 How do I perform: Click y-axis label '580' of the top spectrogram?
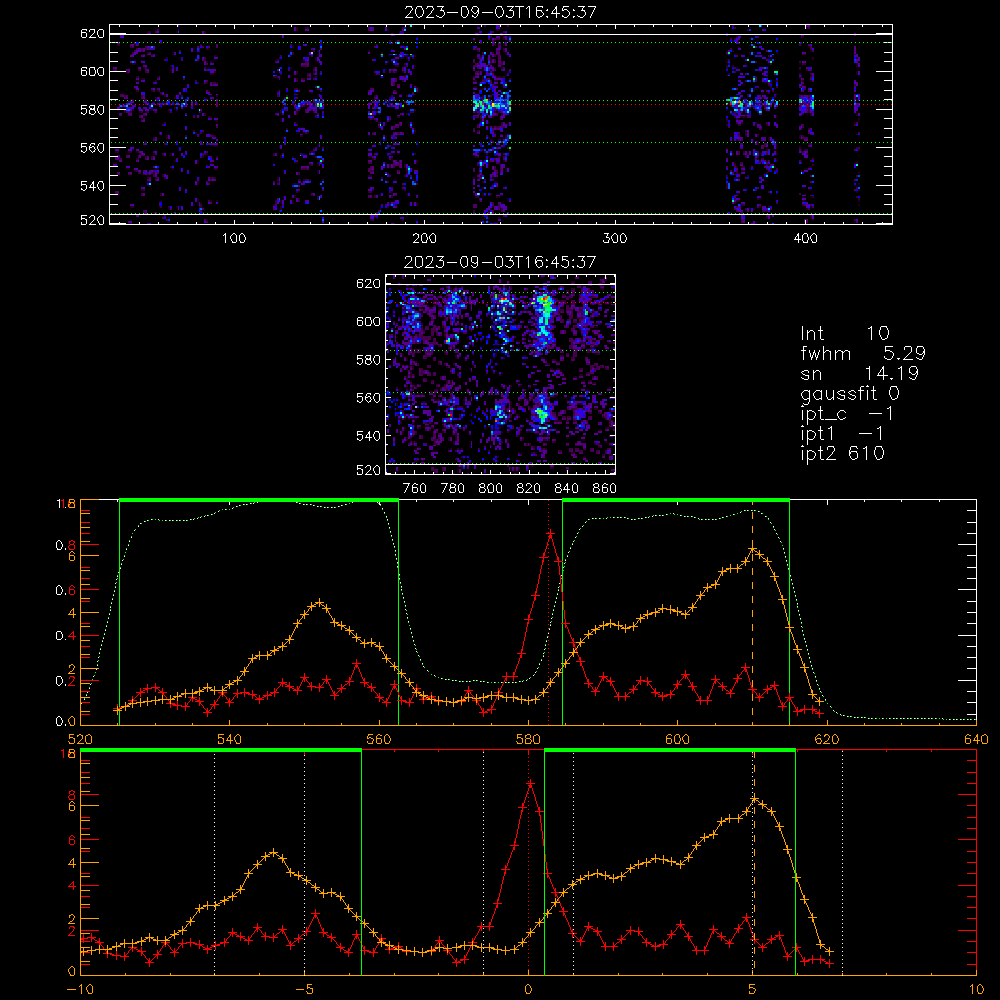92,110
